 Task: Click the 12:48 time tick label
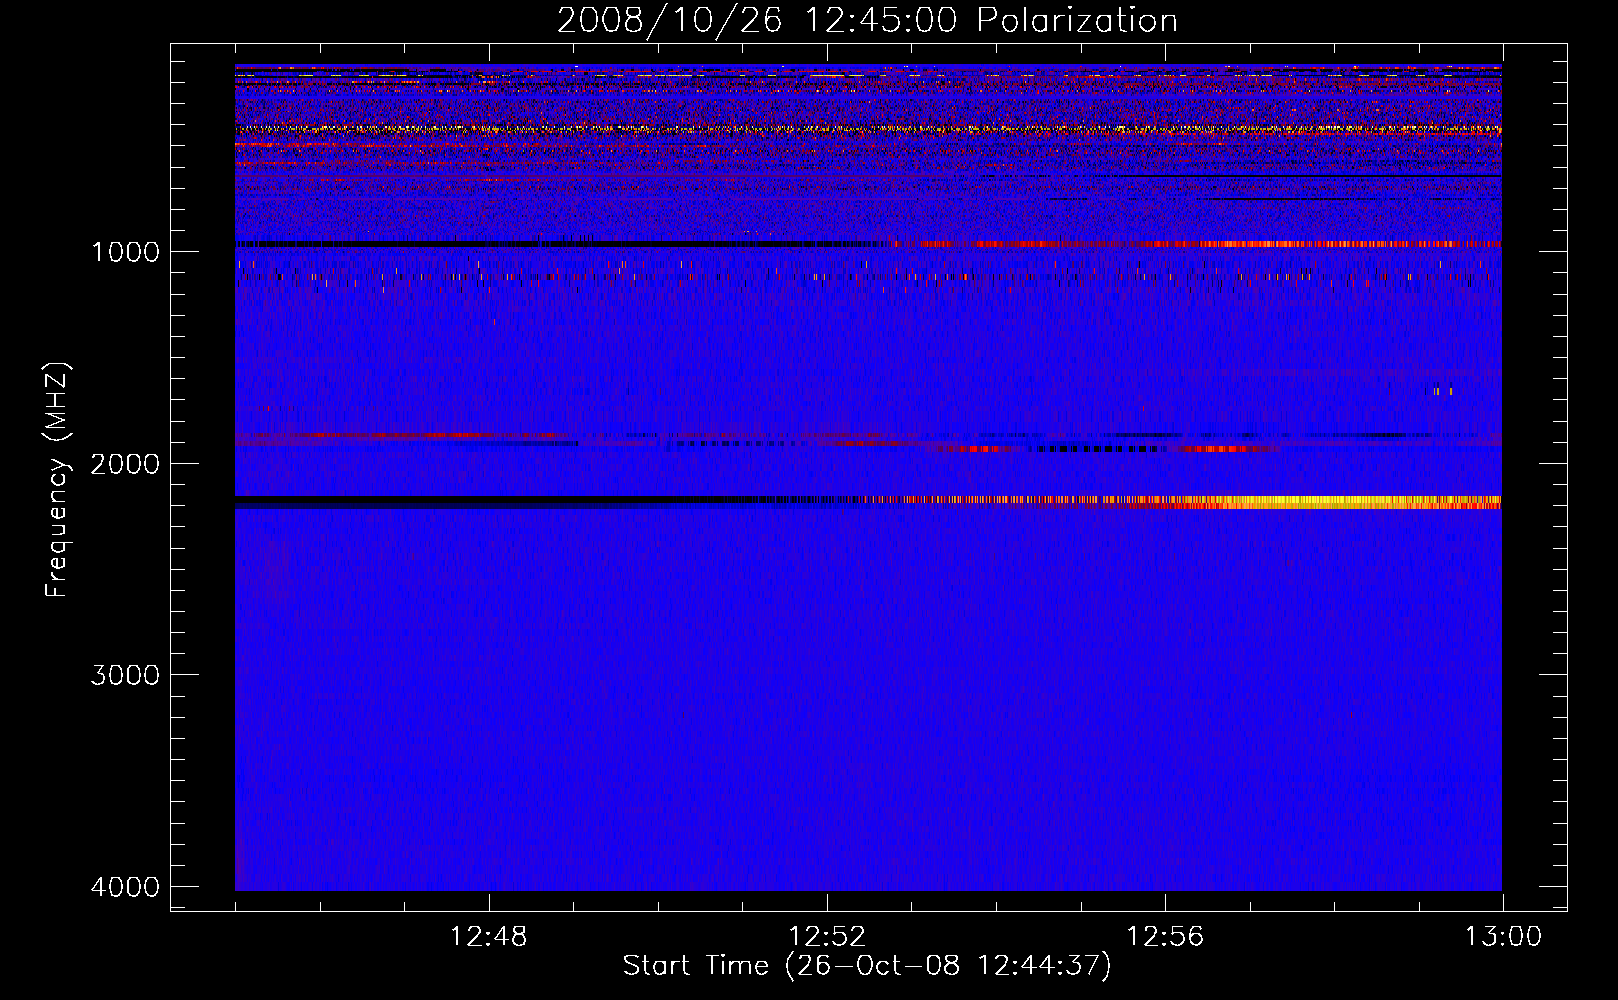pos(489,937)
